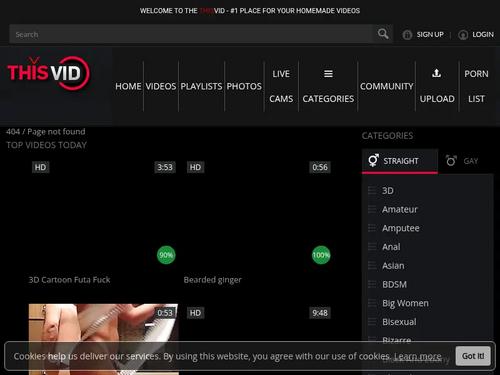Open the Videos menu item
This screenshot has width=500, height=375.
point(161,86)
